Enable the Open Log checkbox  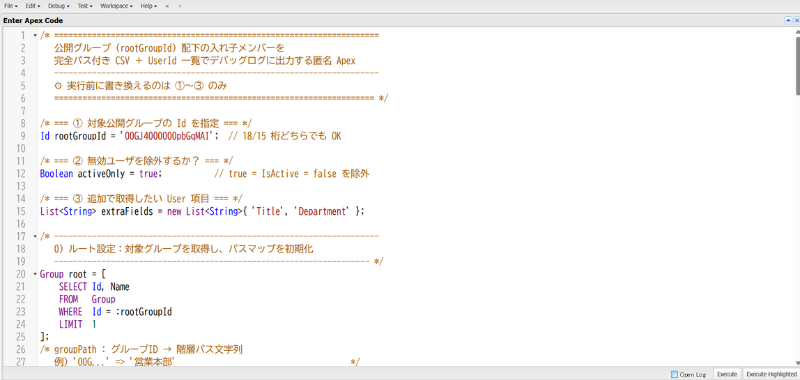(x=674, y=374)
